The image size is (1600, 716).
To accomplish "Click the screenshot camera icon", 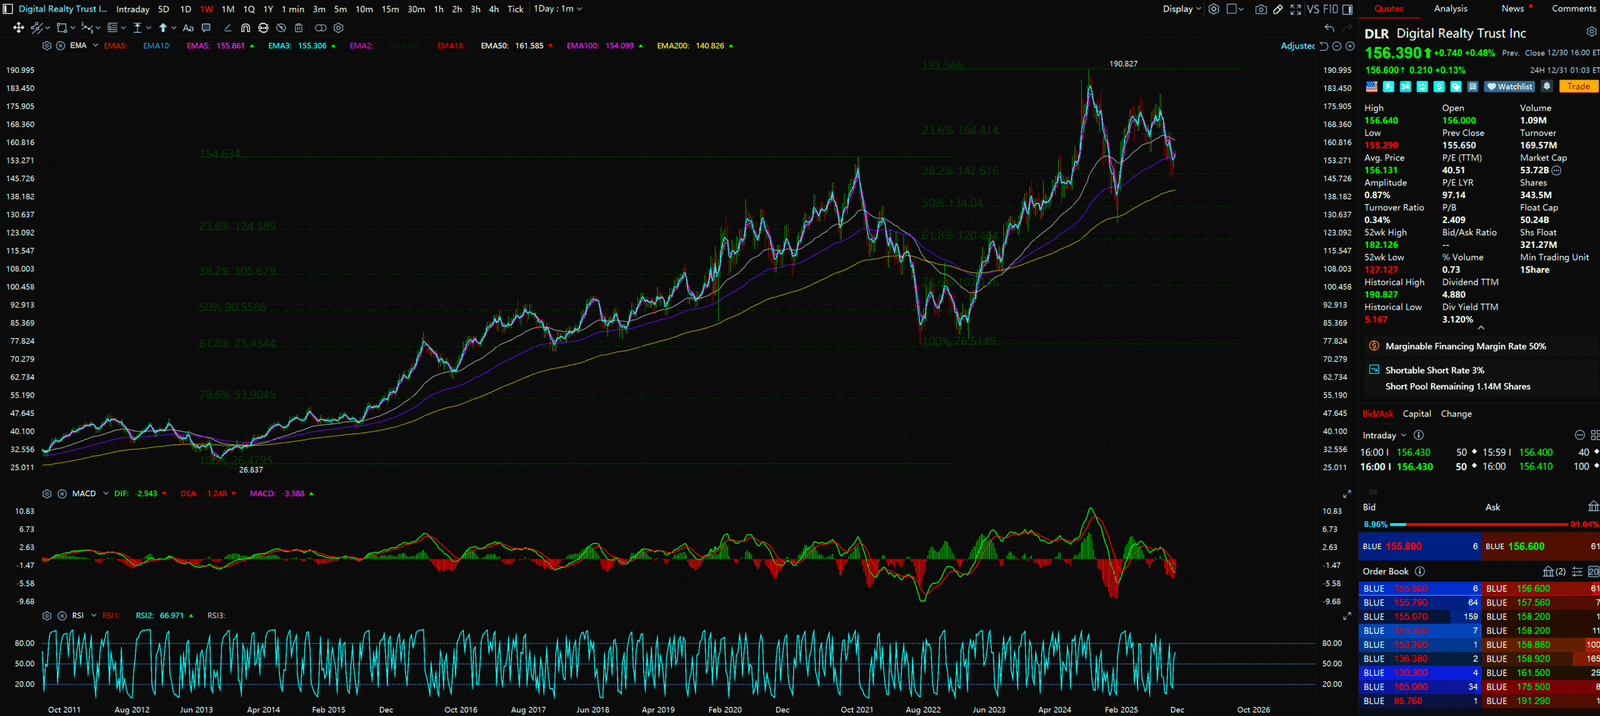I will [x=1261, y=9].
